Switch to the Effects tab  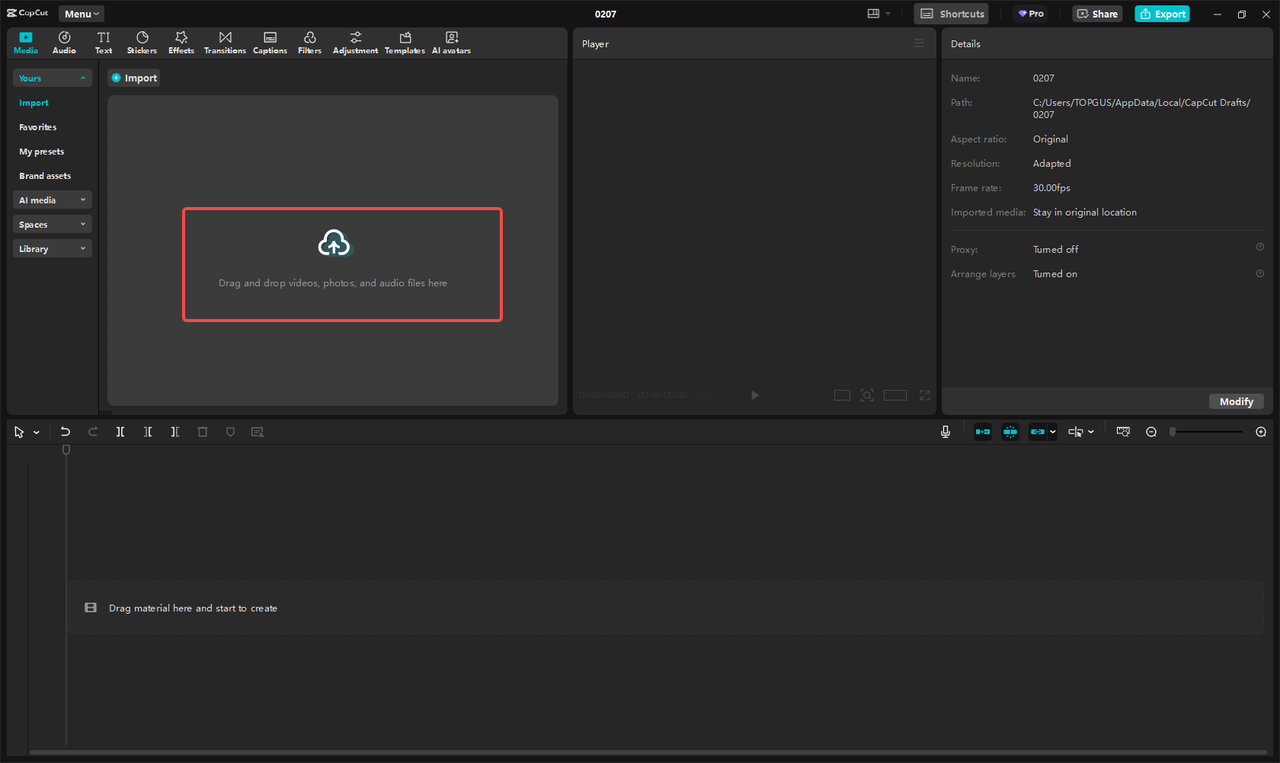click(181, 43)
